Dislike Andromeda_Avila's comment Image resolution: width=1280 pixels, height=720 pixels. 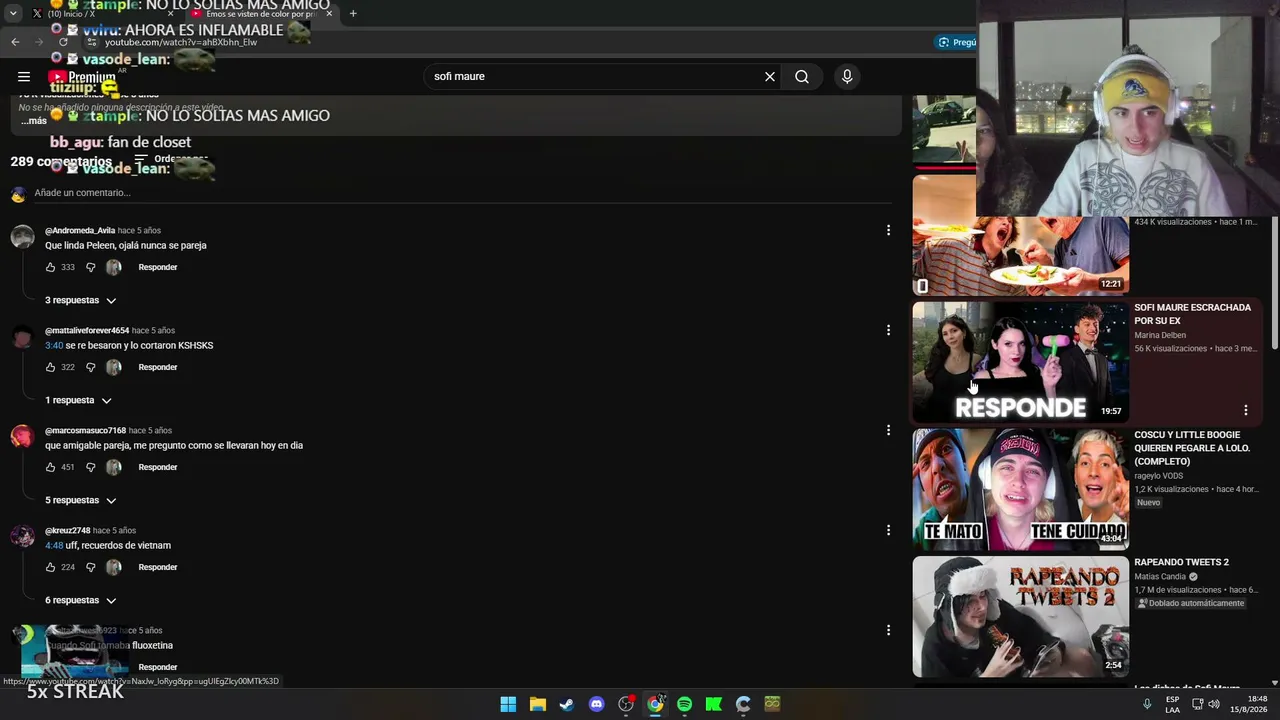tap(90, 267)
